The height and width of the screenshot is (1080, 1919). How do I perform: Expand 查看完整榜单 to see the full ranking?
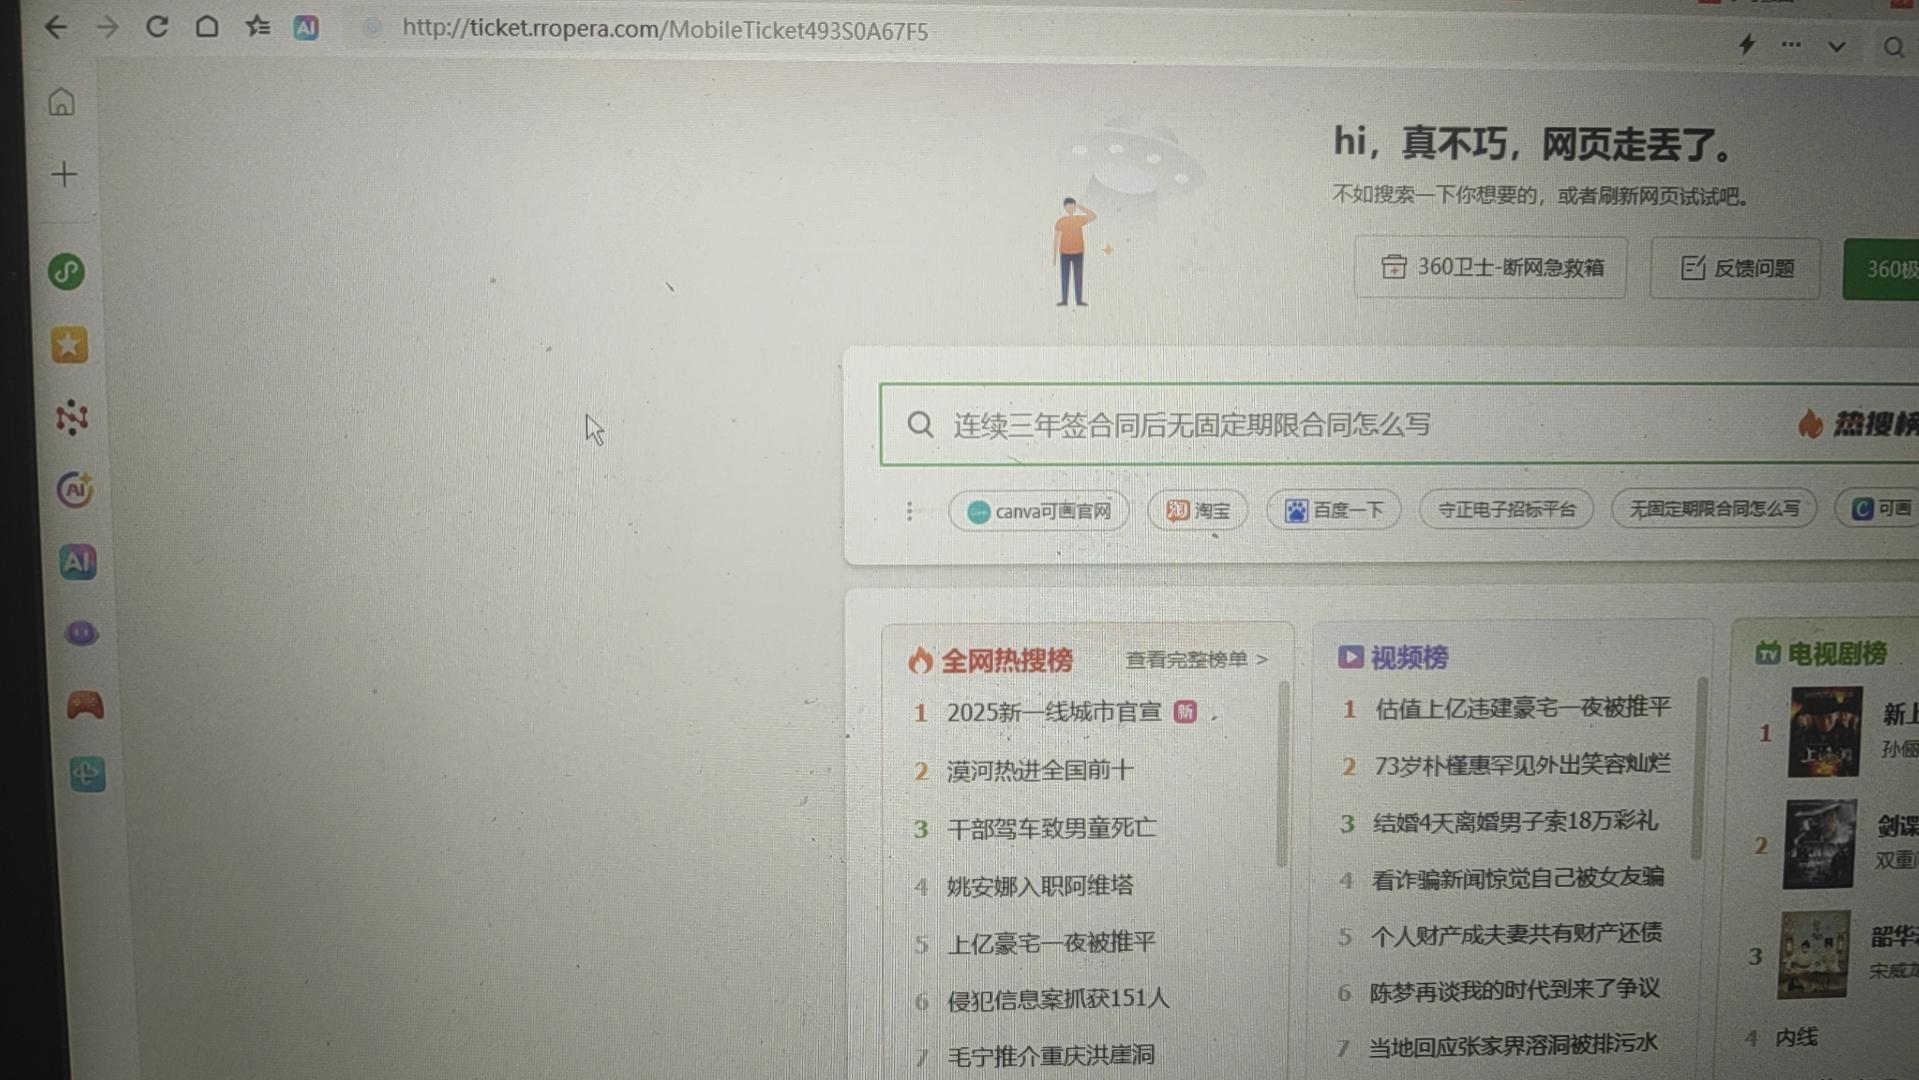point(1196,659)
